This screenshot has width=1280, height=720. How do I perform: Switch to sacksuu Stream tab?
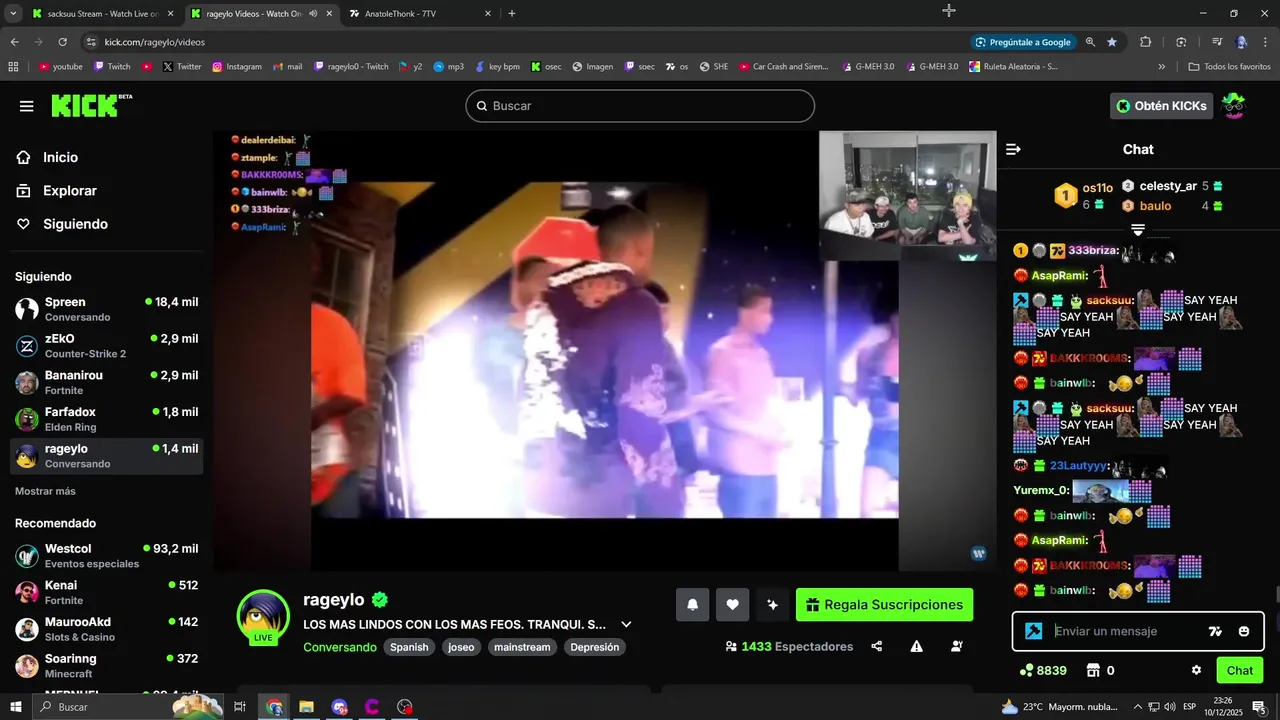(x=103, y=14)
